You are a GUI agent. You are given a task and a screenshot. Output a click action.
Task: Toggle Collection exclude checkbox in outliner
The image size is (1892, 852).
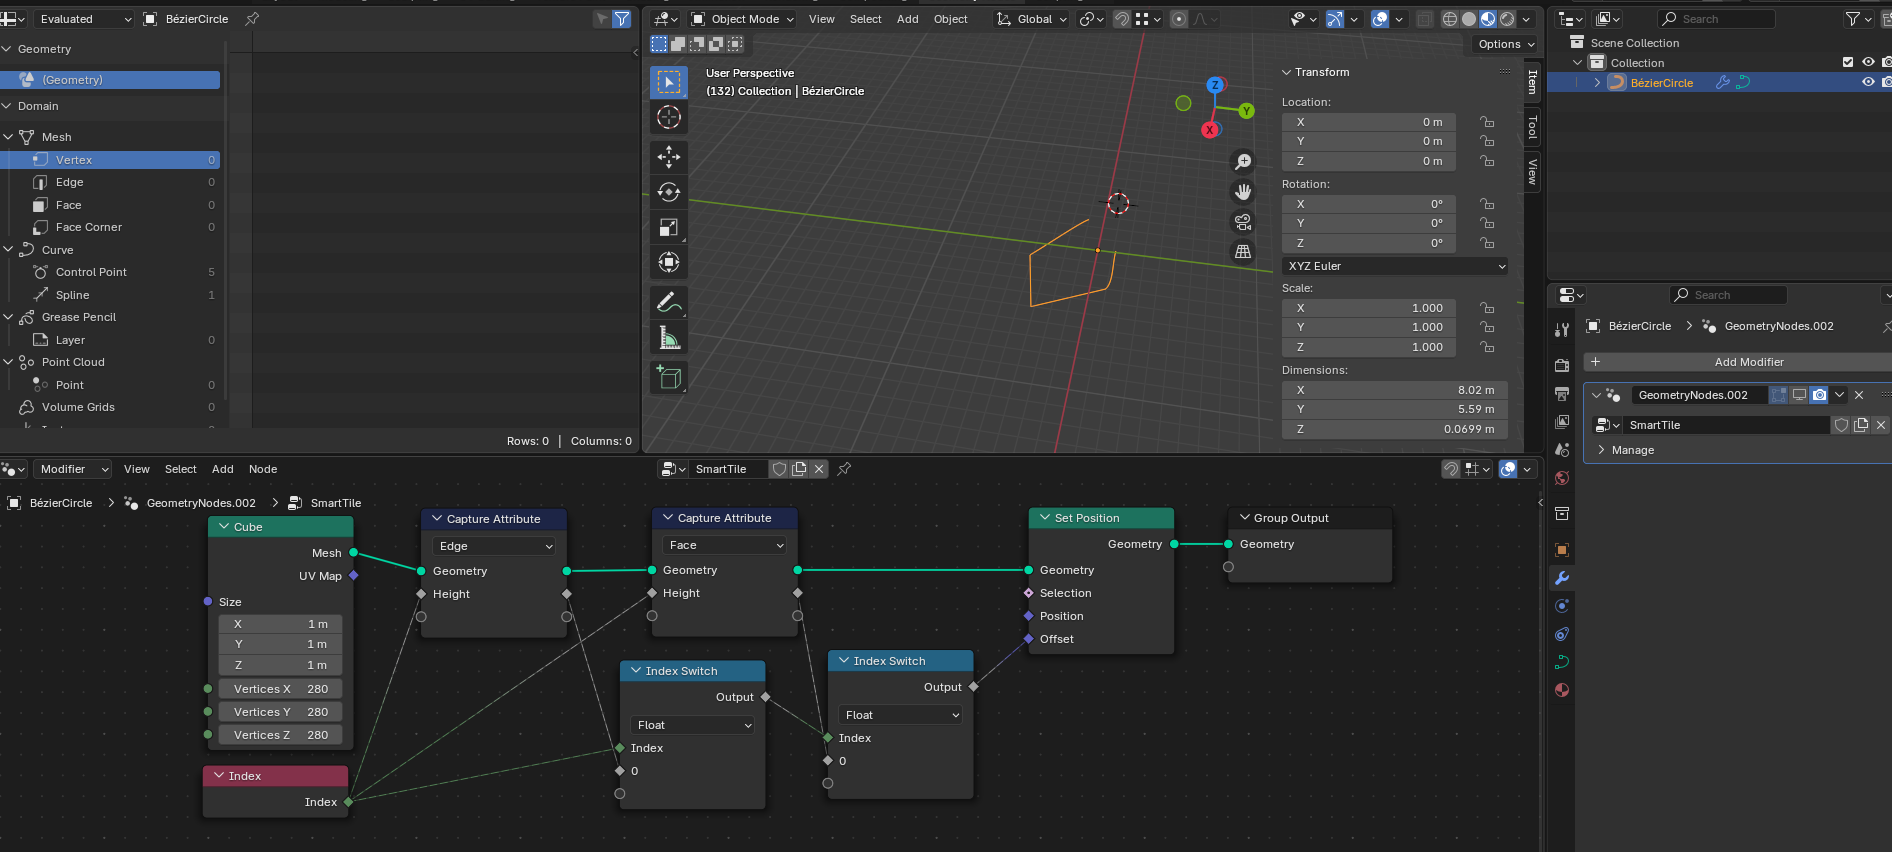(x=1848, y=63)
